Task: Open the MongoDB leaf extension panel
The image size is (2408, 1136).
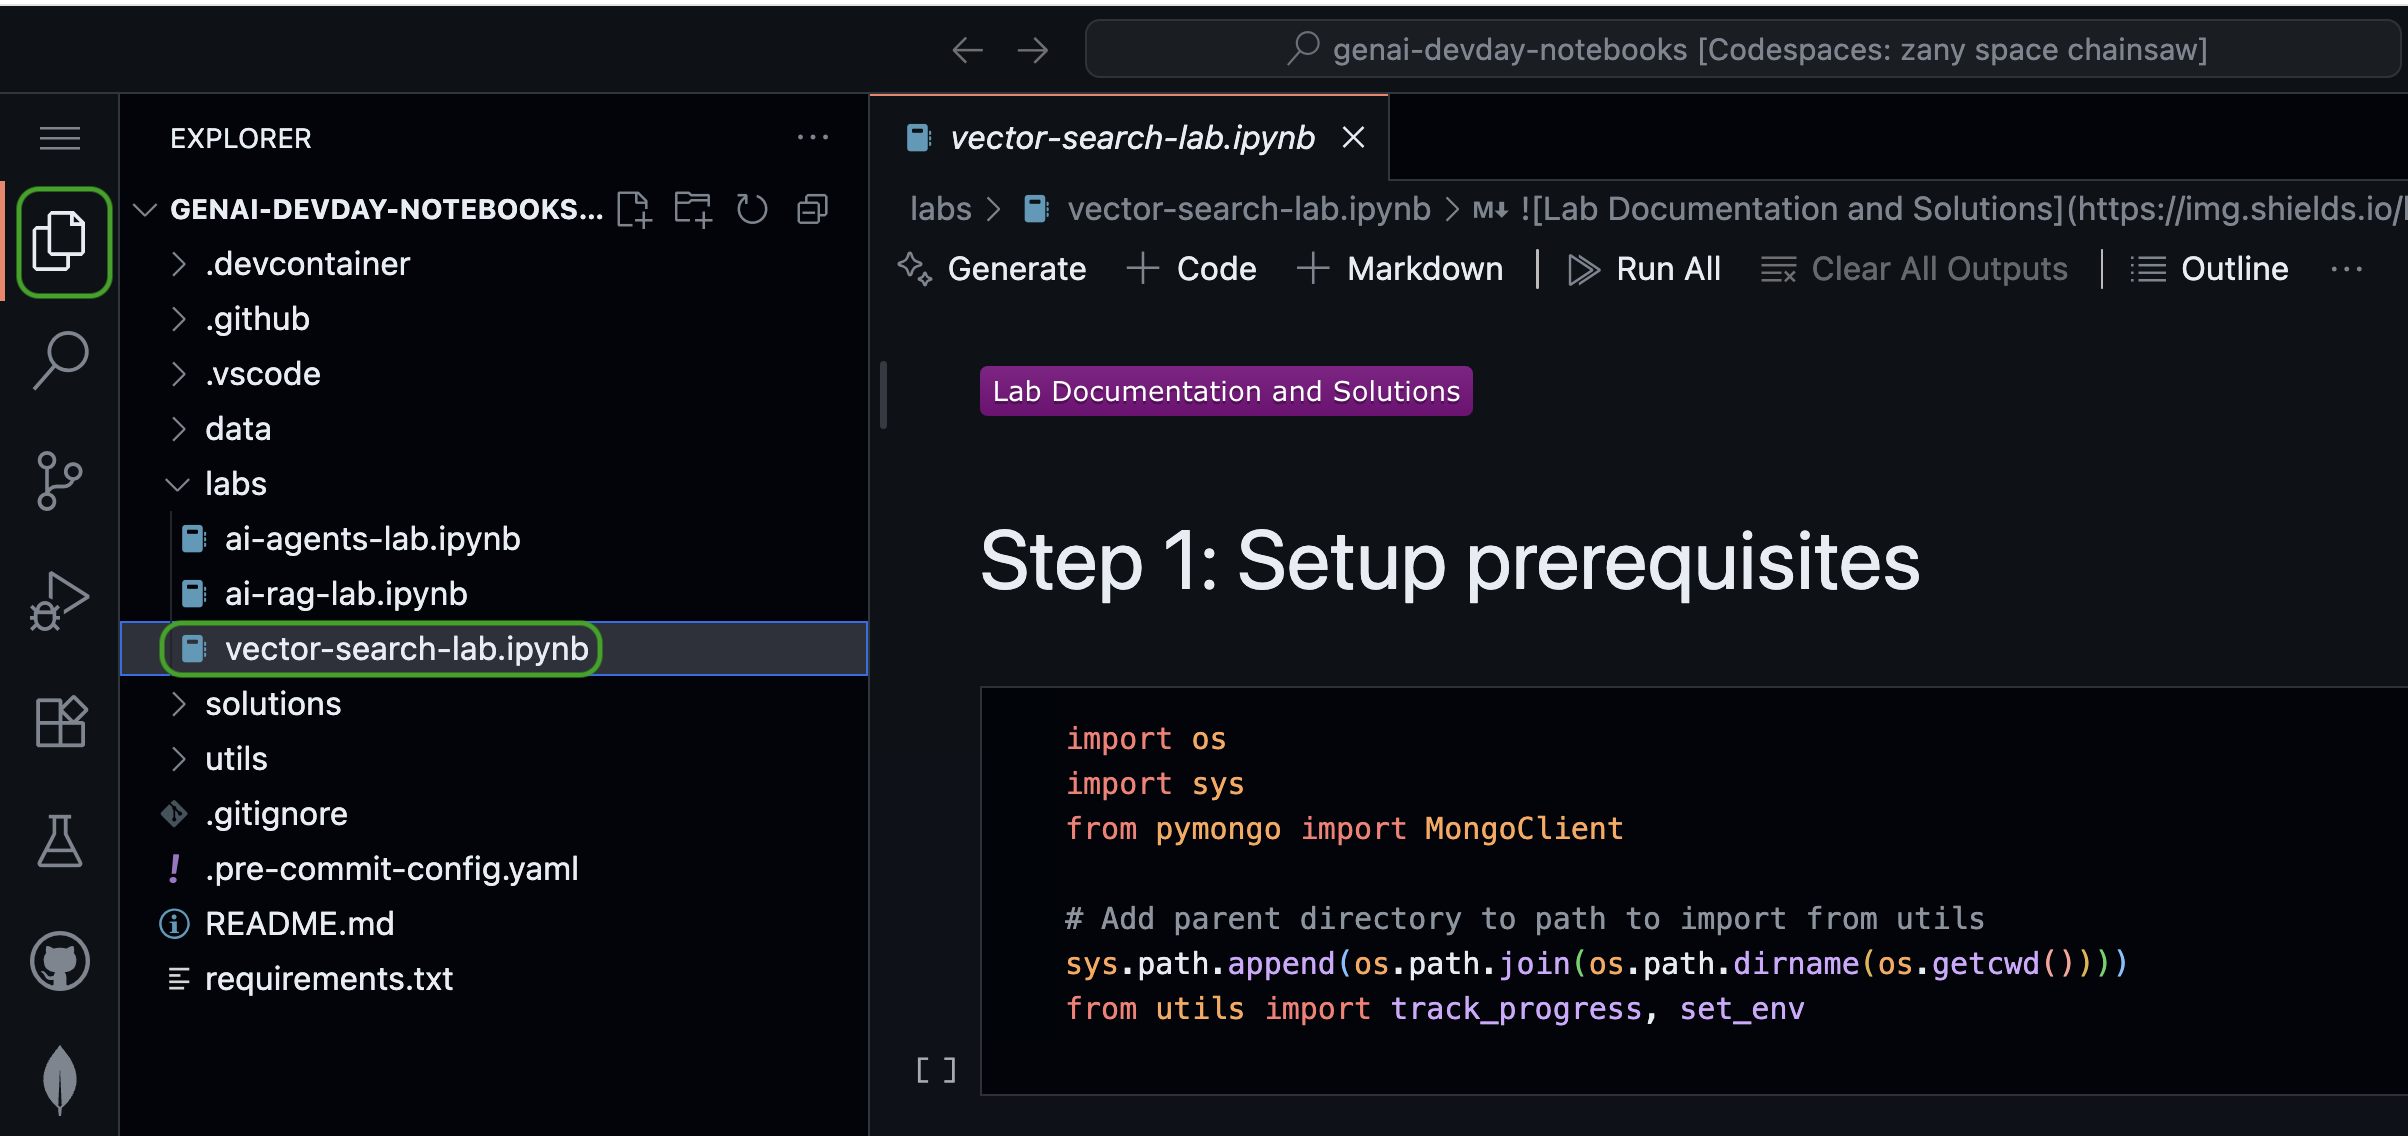Action: (60, 1079)
